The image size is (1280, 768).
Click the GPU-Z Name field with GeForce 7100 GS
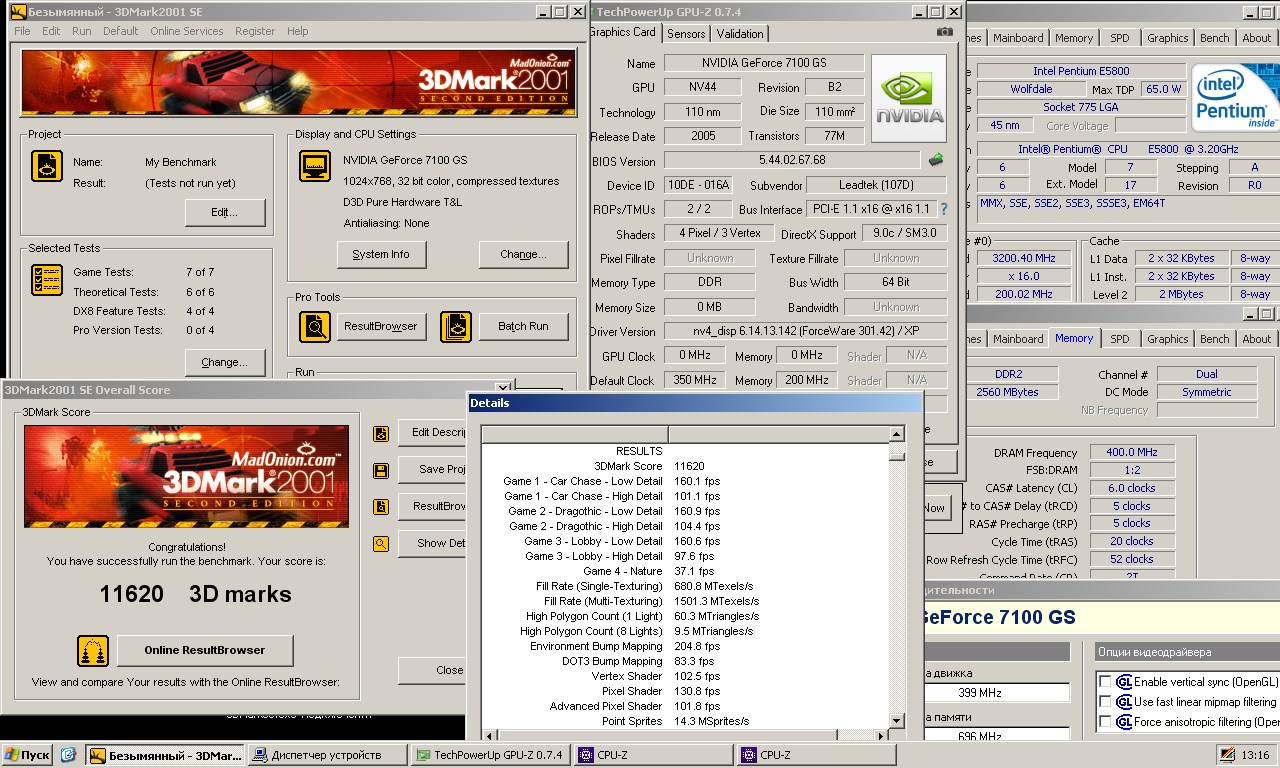[x=764, y=63]
